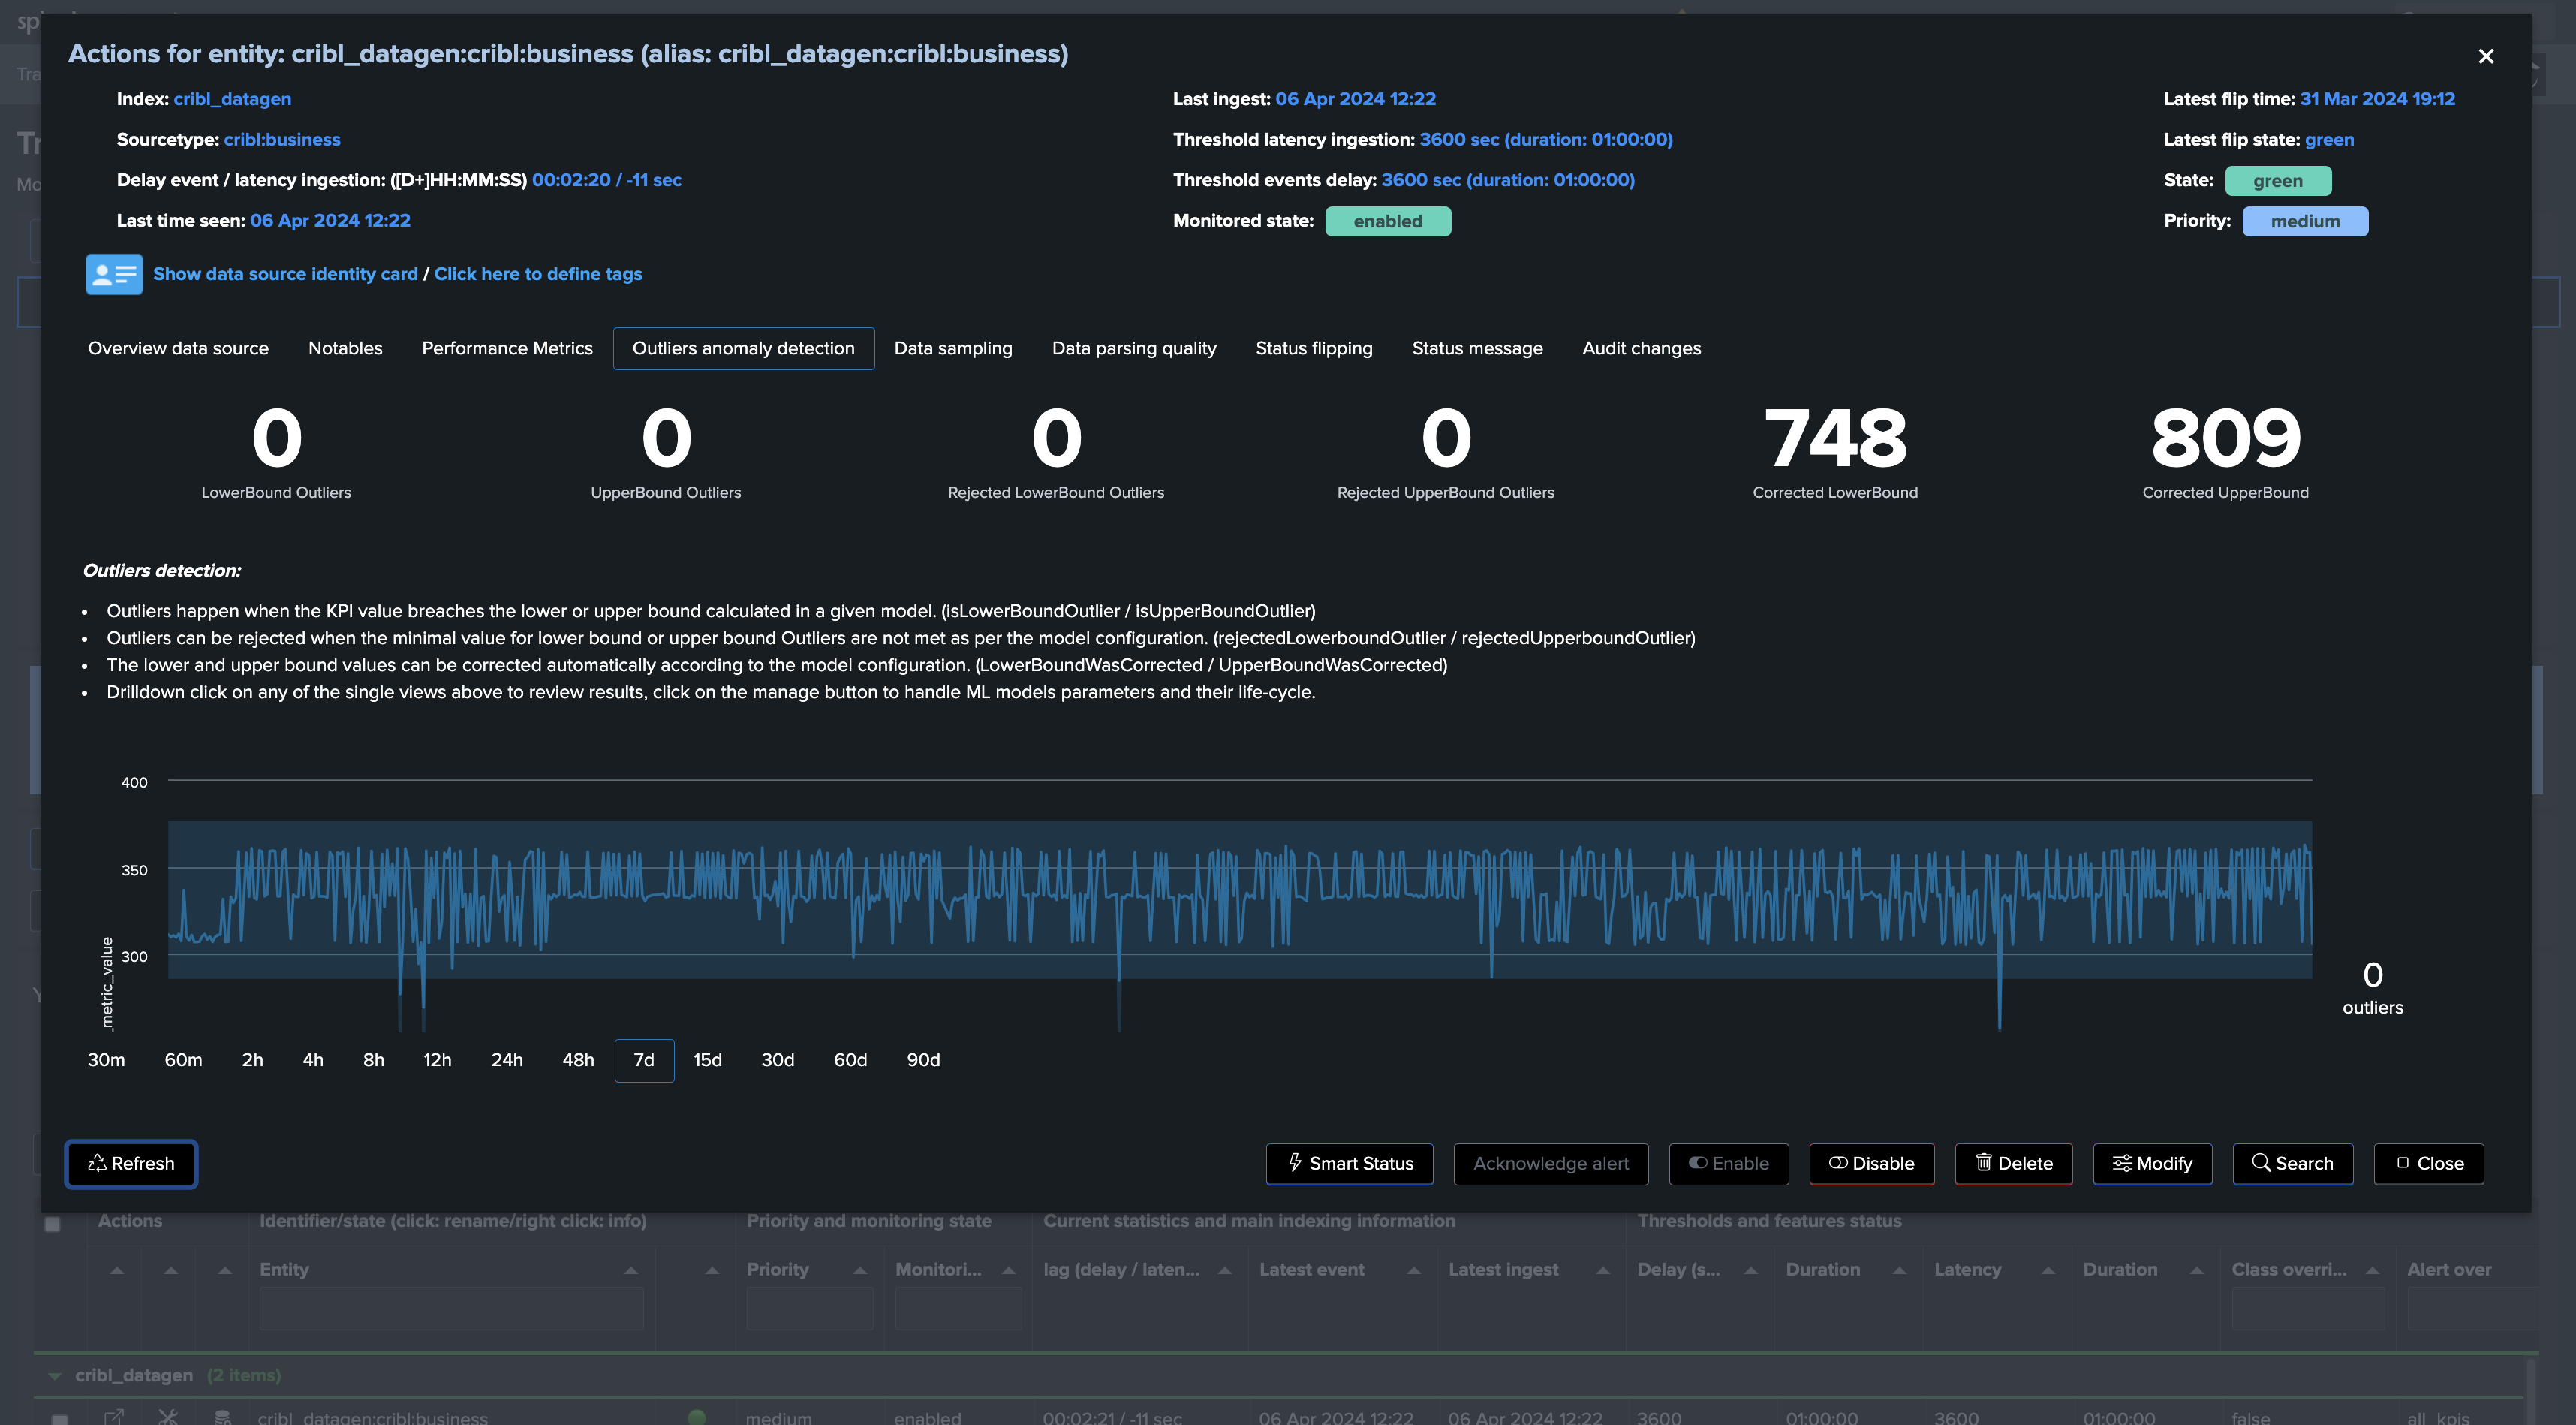Switch to the Performance Metrics tab
Screen dimensions: 2576x1425
pyautogui.click(x=507, y=349)
